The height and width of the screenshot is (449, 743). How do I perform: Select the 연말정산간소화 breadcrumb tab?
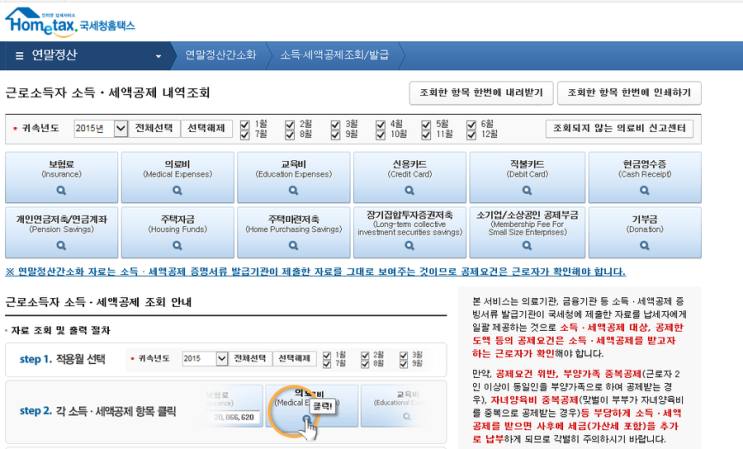221,55
